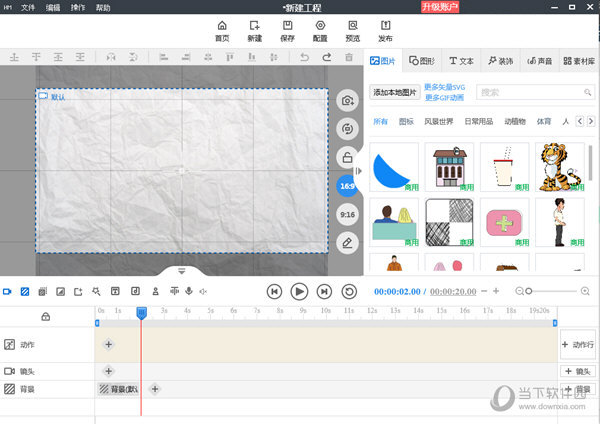Toggle the canvas lock icon
This screenshot has width=600, height=424.
(347, 157)
